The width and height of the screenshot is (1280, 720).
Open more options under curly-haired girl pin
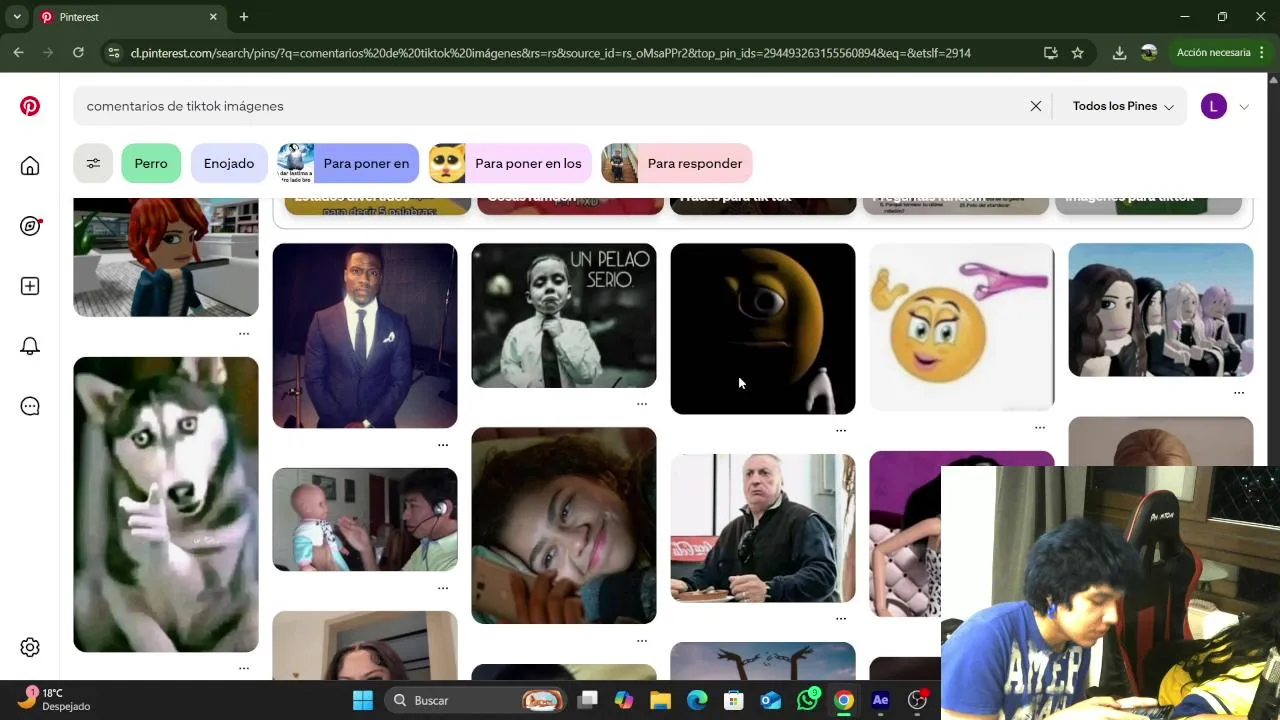click(x=642, y=640)
